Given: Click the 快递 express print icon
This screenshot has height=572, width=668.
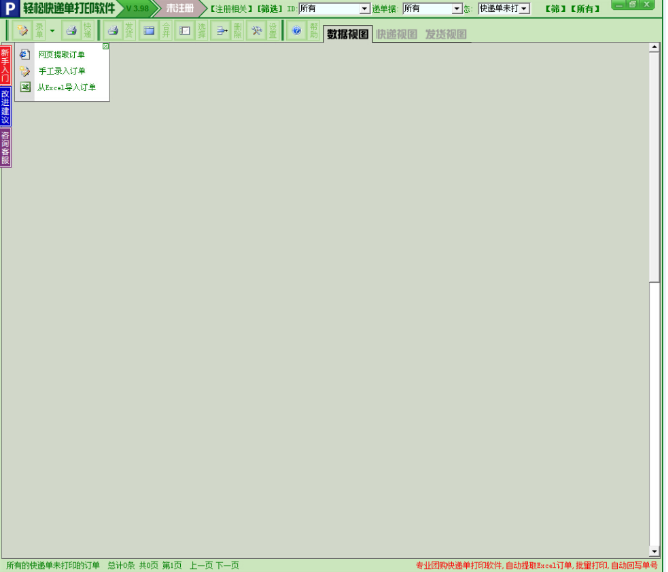Looking at the screenshot, I should point(72,31).
